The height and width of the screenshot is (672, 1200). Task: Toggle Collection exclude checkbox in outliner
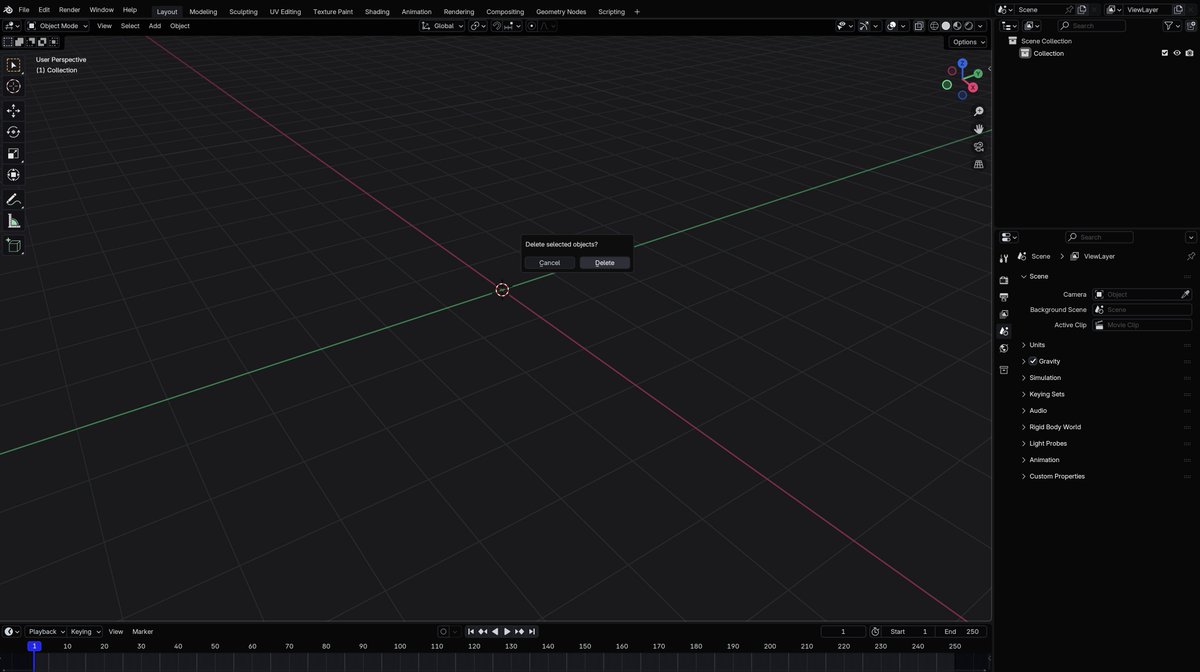pos(1164,53)
